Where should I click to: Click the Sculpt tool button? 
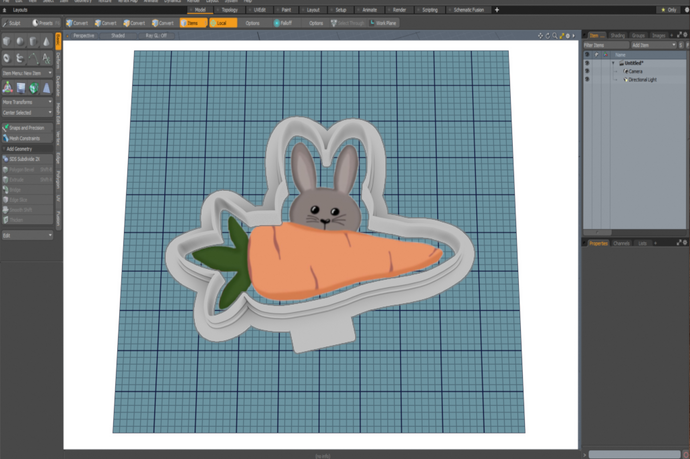[13, 22]
